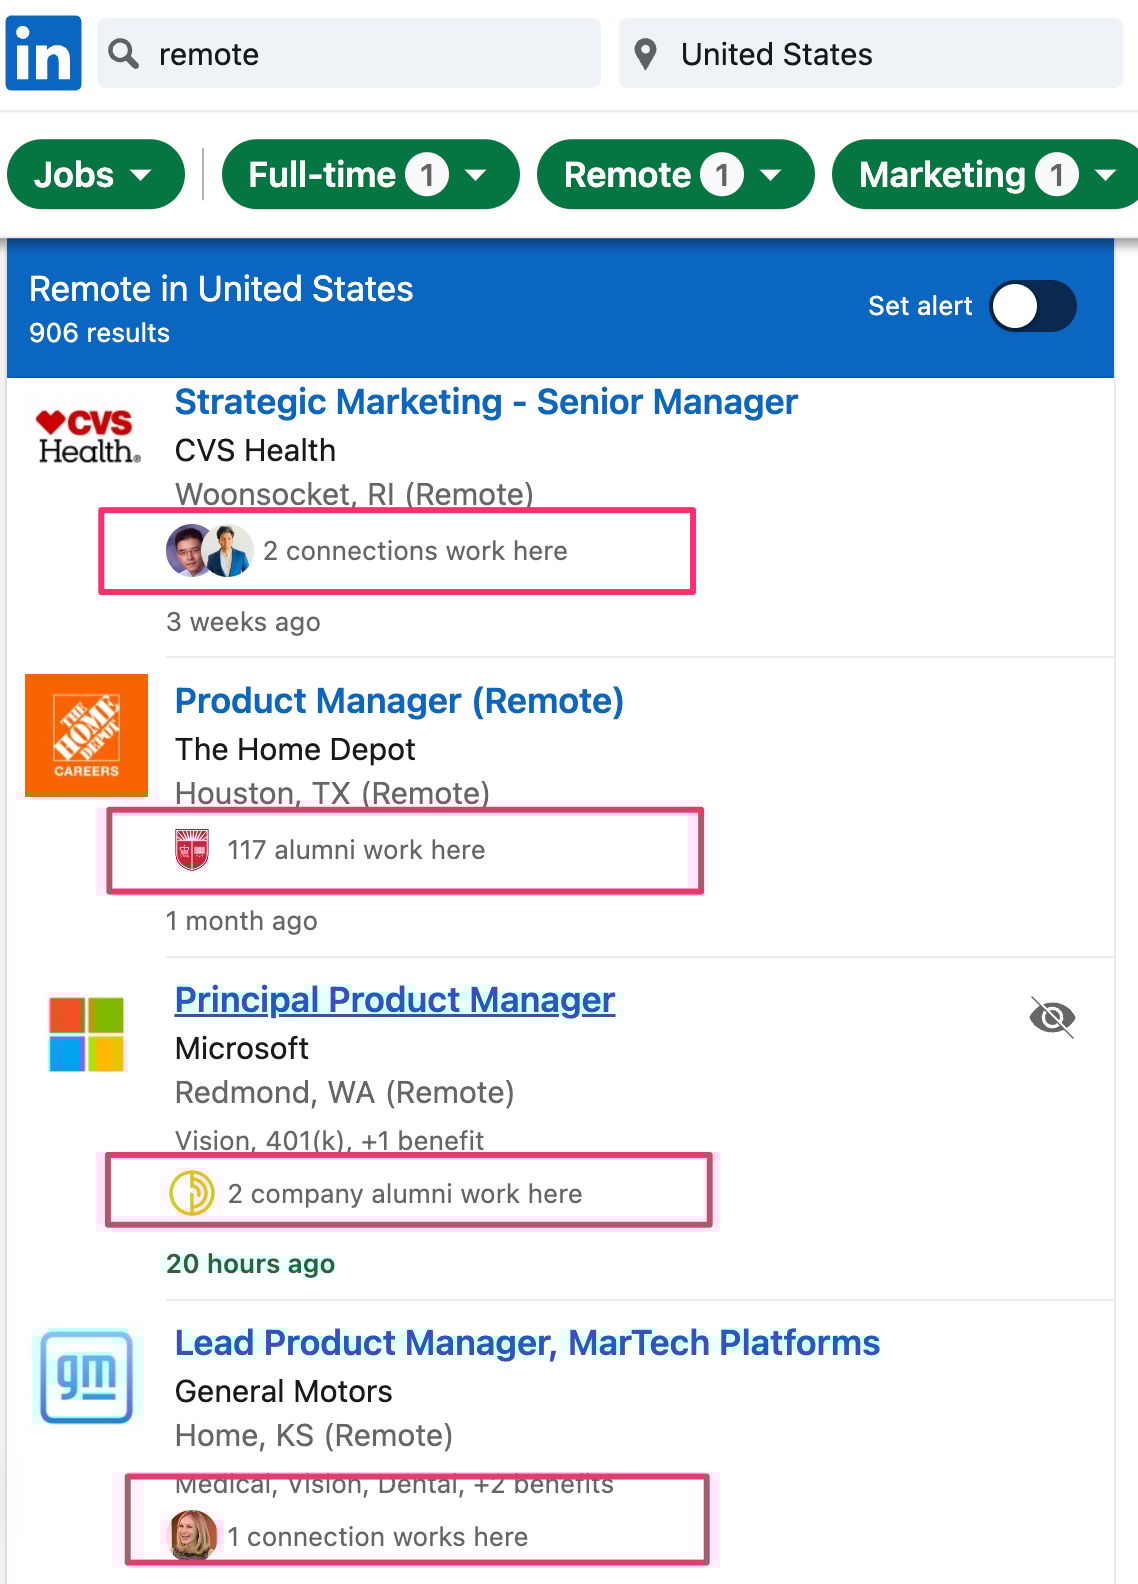This screenshot has width=1138, height=1584.
Task: Click "Redmond, WA (Remote)" location text
Action: click(x=344, y=1093)
